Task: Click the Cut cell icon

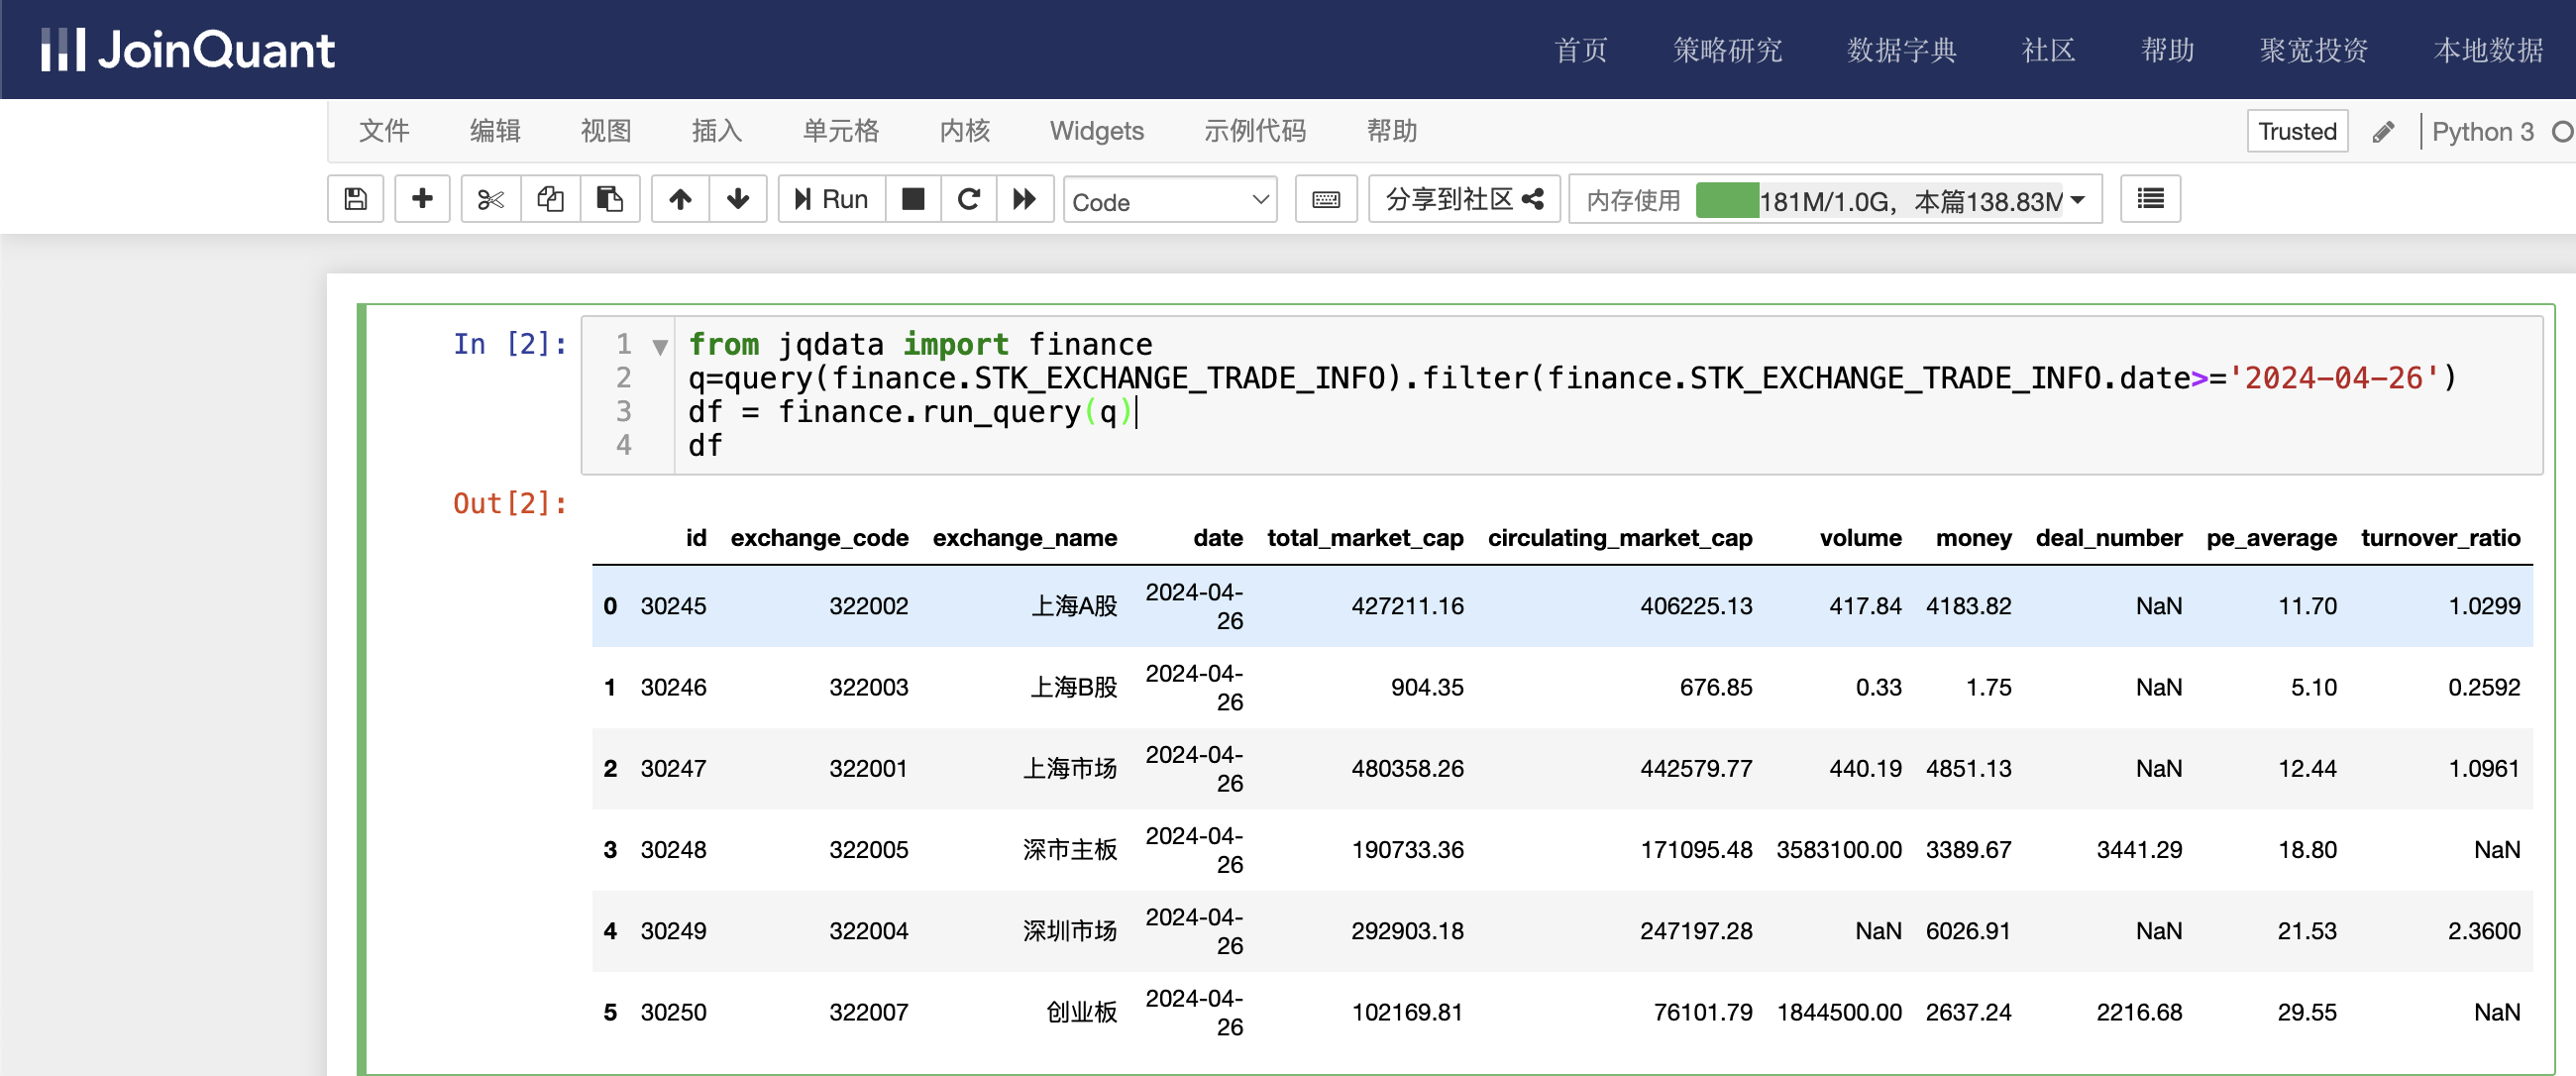Action: click(x=489, y=200)
